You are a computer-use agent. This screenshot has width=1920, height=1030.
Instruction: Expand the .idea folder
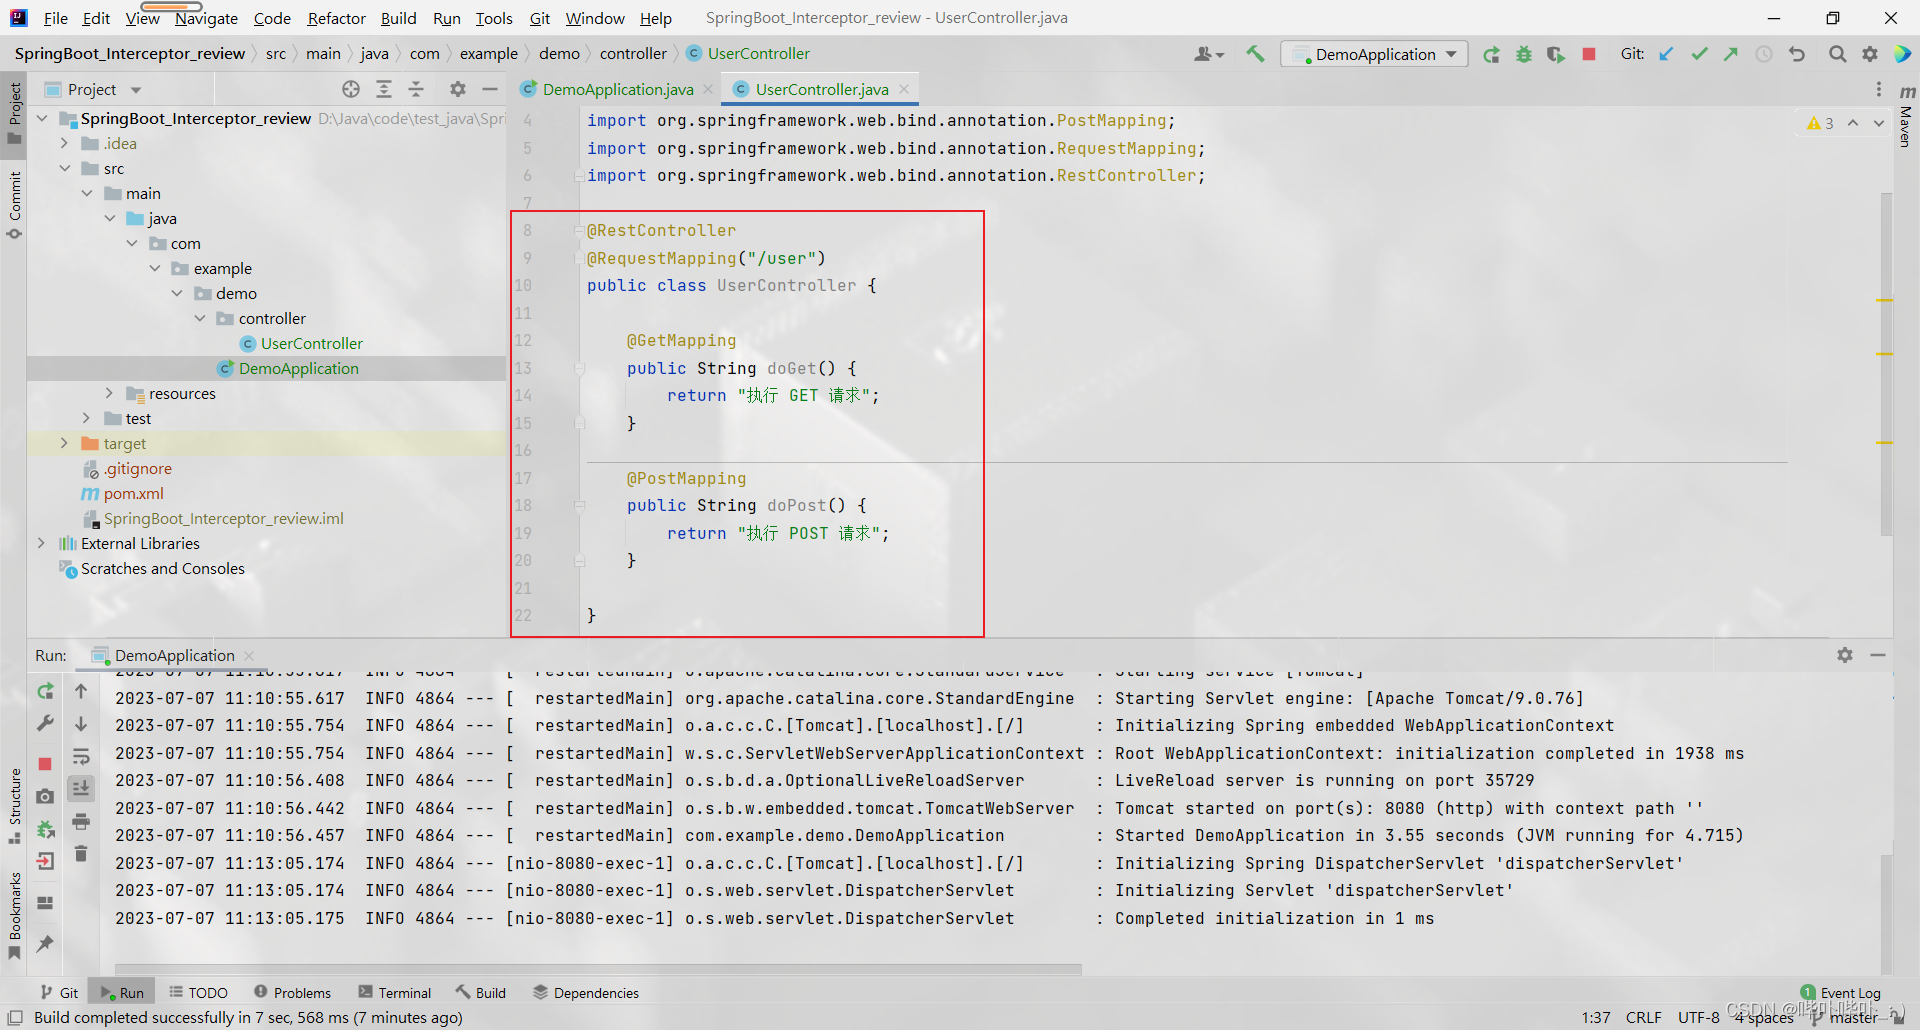tap(64, 143)
